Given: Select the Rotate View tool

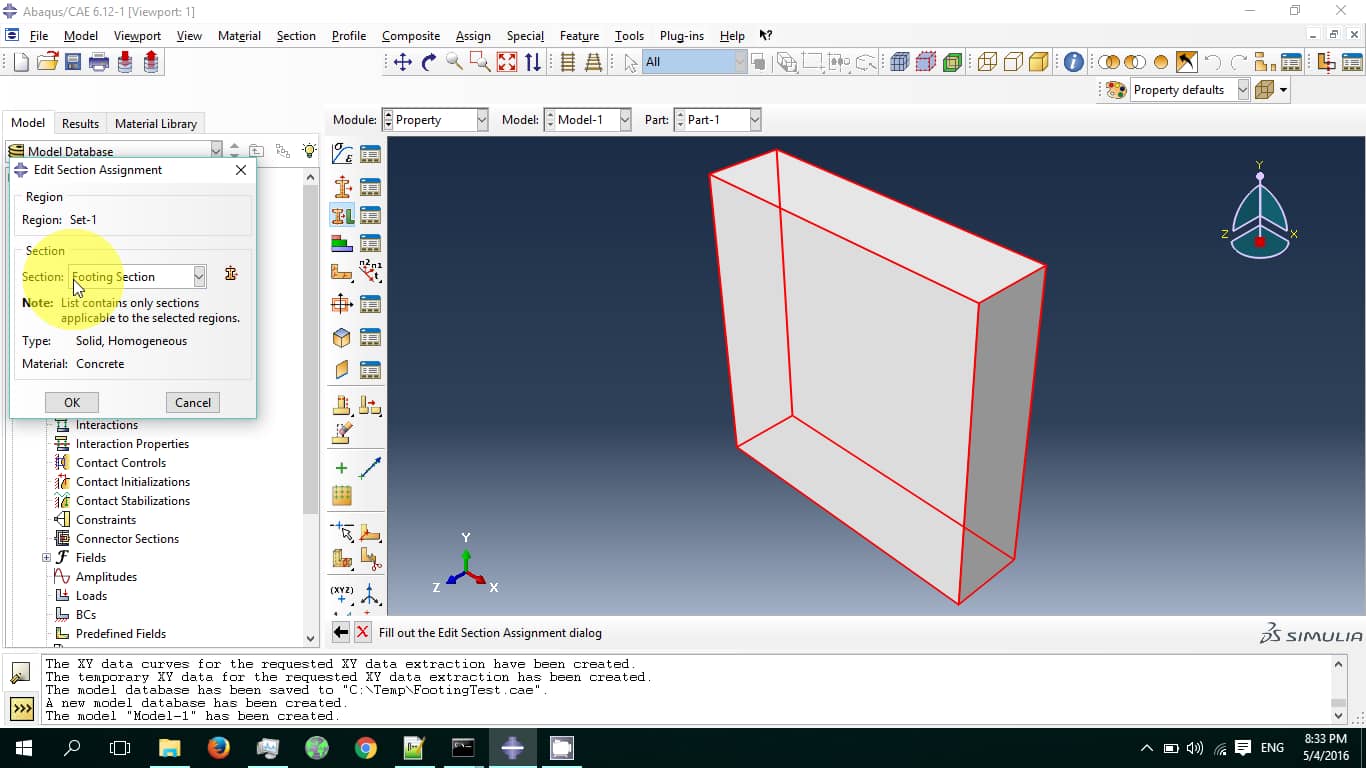Looking at the screenshot, I should pos(429,62).
